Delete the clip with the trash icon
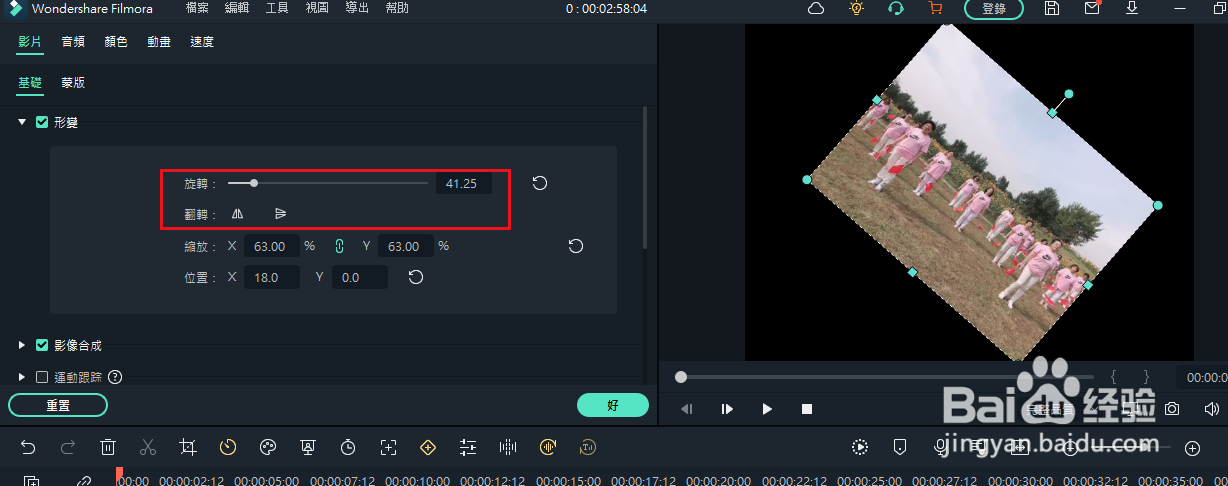The width and height of the screenshot is (1228, 486). pyautogui.click(x=108, y=447)
